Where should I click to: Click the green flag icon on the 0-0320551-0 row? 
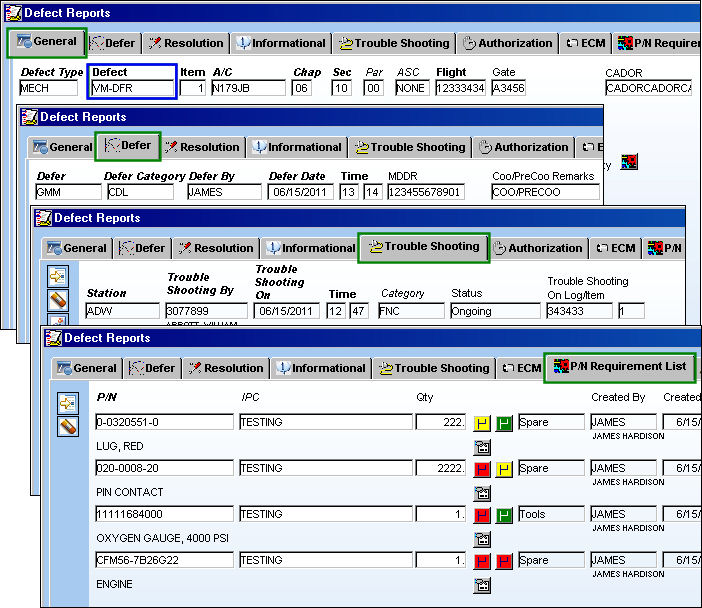(x=504, y=423)
